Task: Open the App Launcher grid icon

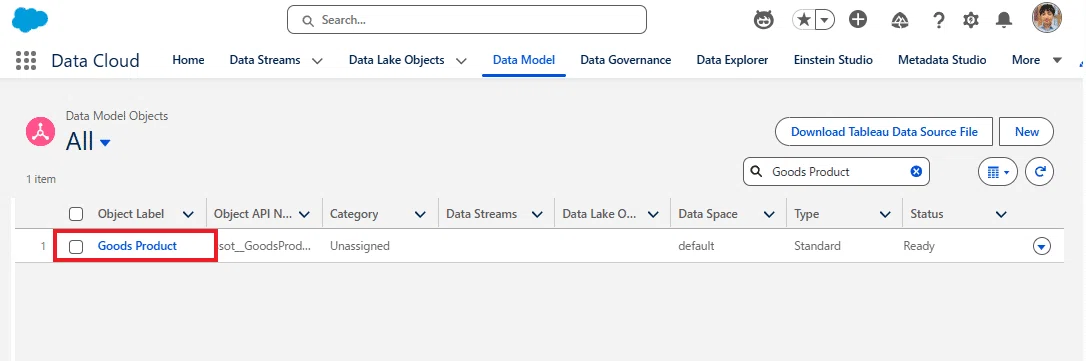Action: (x=26, y=60)
